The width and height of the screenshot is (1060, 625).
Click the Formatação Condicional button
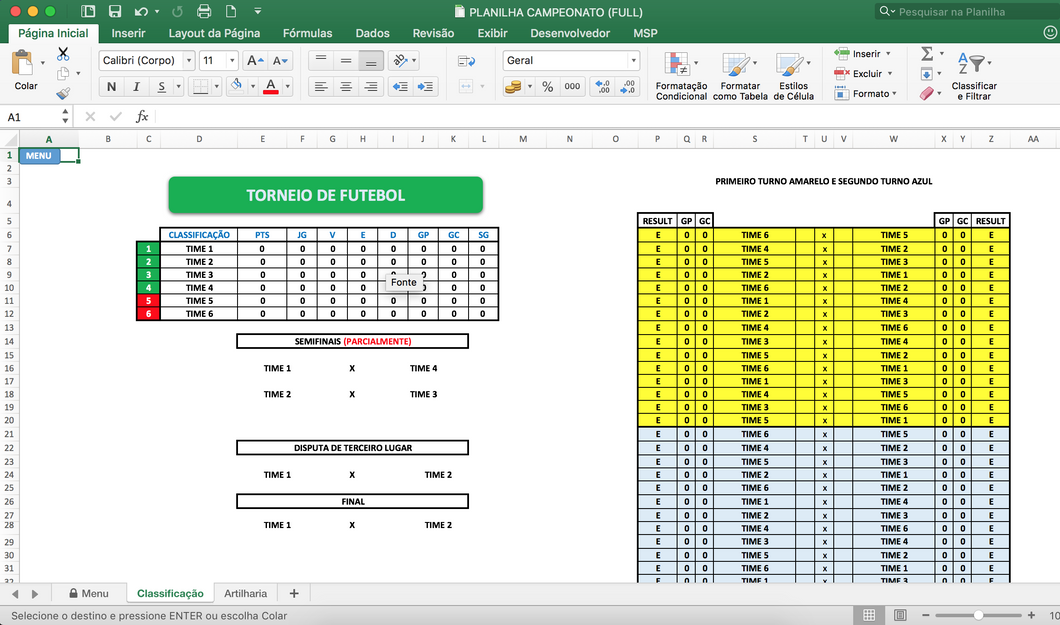pos(681,76)
